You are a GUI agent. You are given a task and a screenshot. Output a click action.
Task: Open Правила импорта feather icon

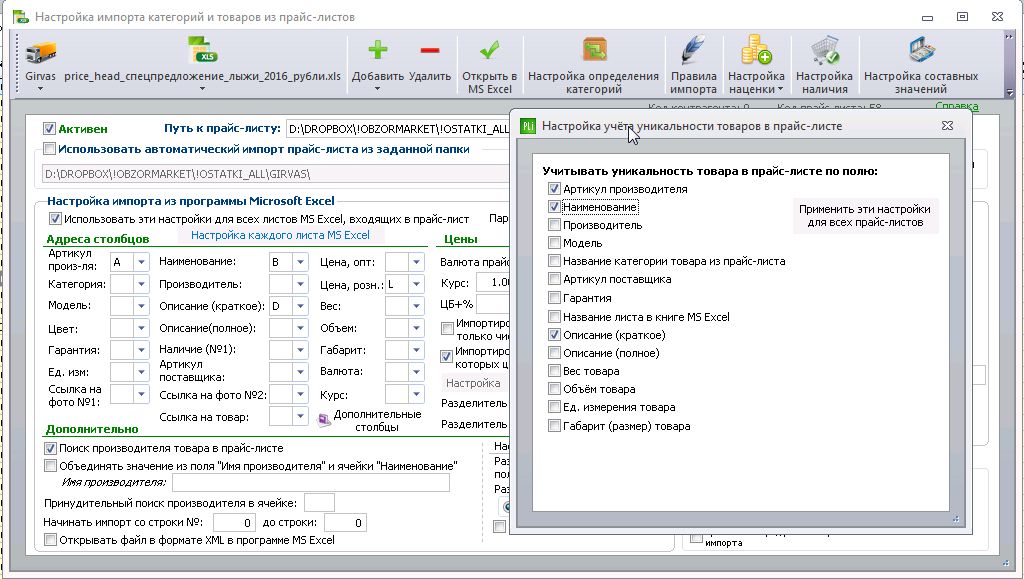(693, 50)
